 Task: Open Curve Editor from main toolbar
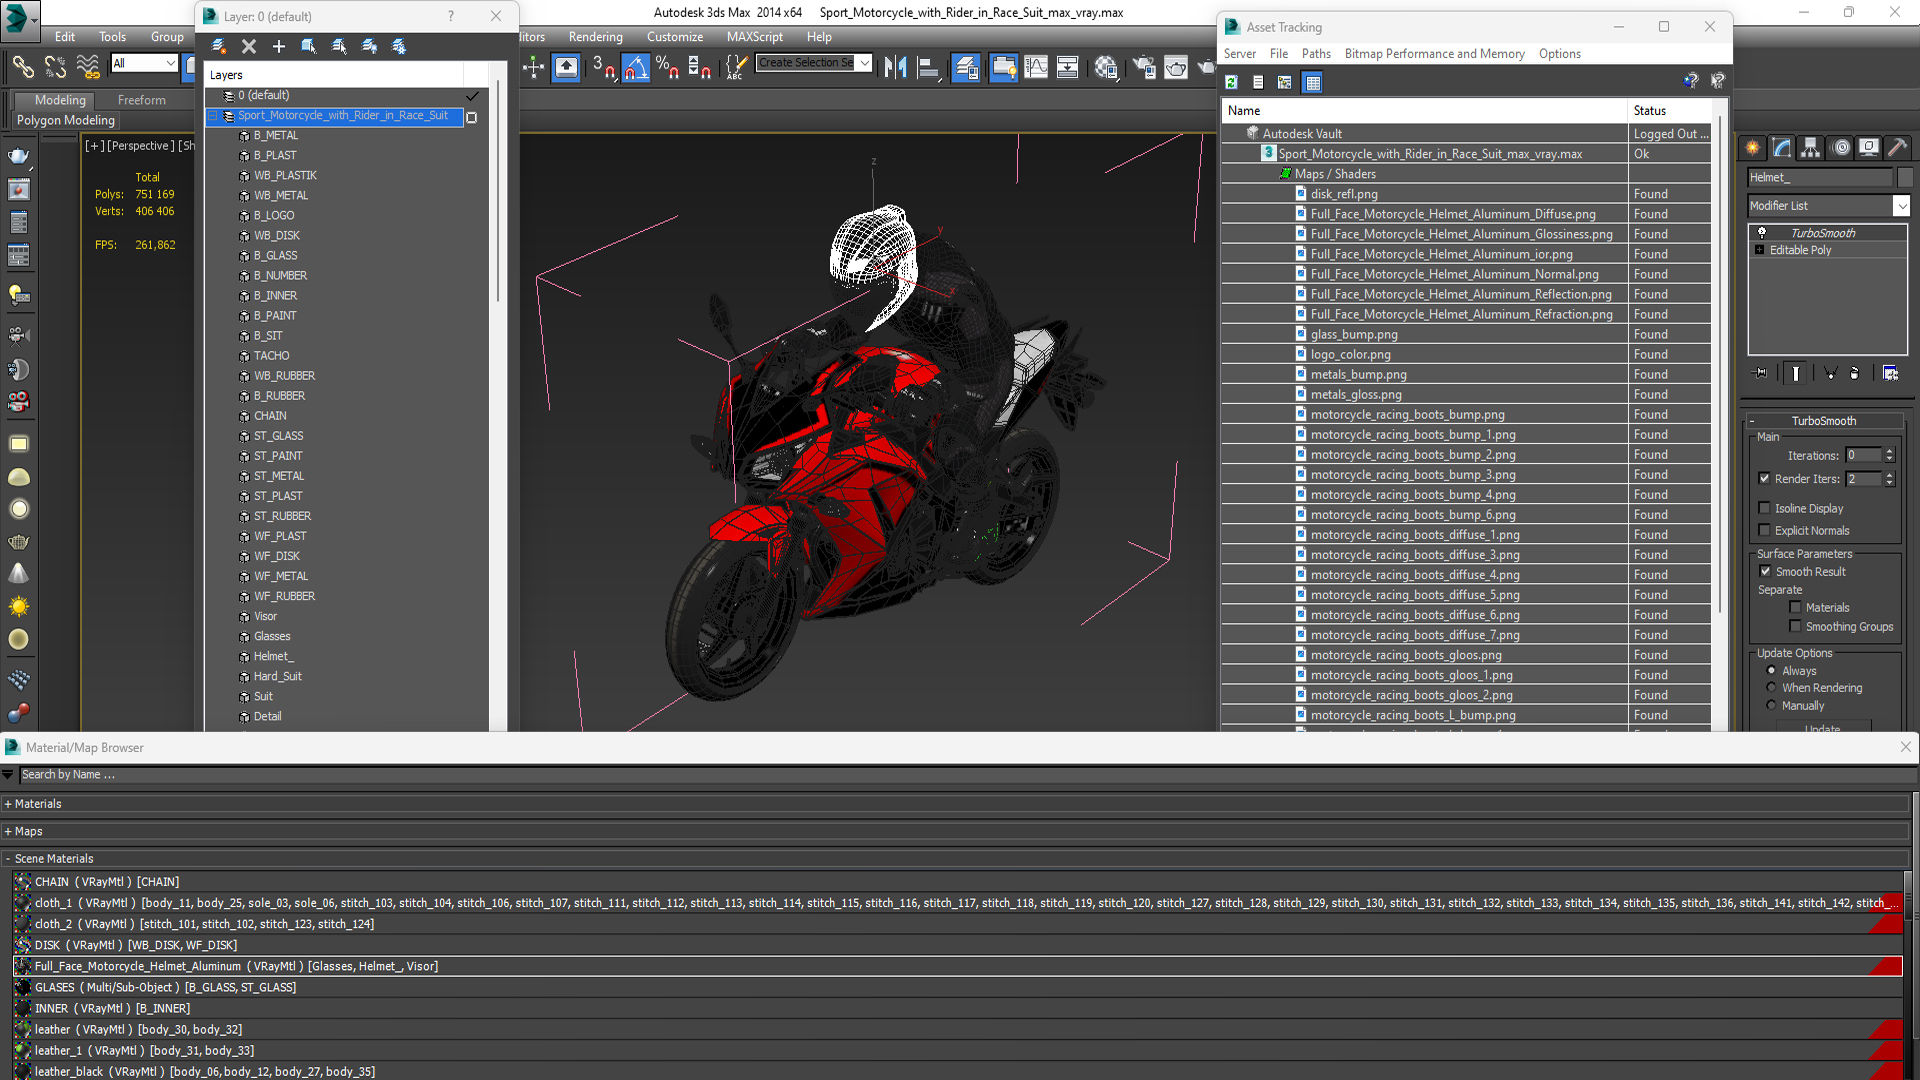pyautogui.click(x=1036, y=67)
